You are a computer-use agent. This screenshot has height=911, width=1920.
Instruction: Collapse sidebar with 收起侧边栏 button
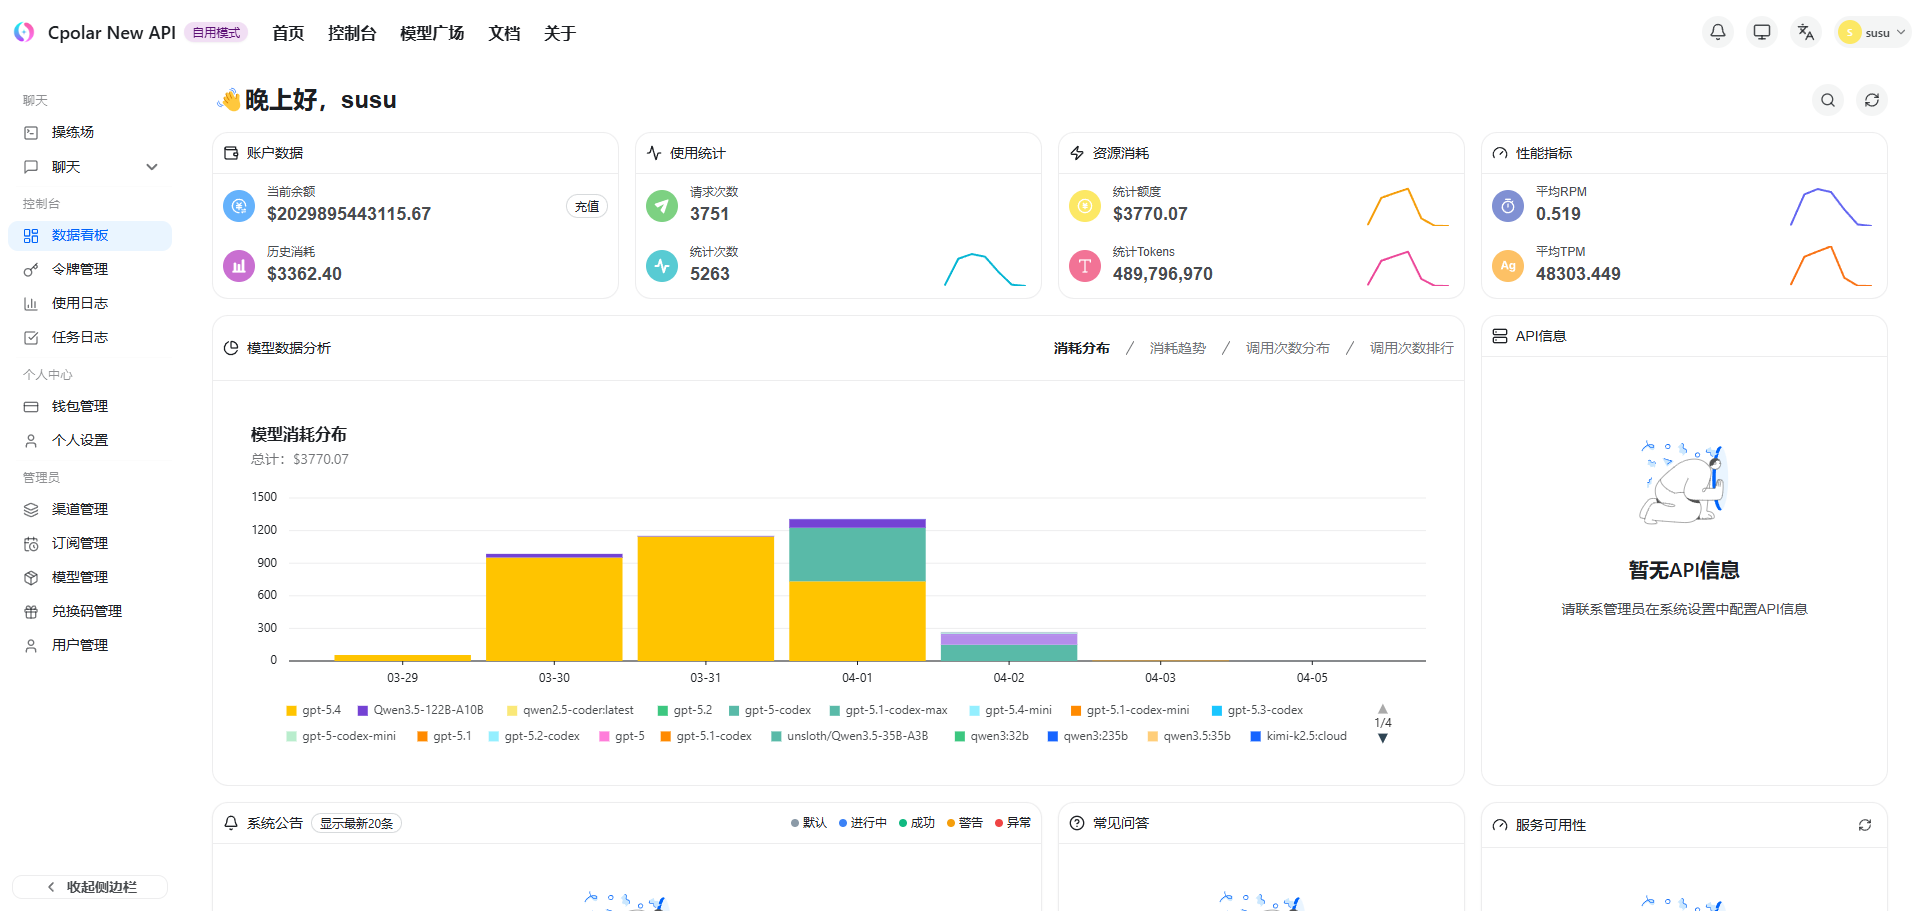tap(90, 887)
